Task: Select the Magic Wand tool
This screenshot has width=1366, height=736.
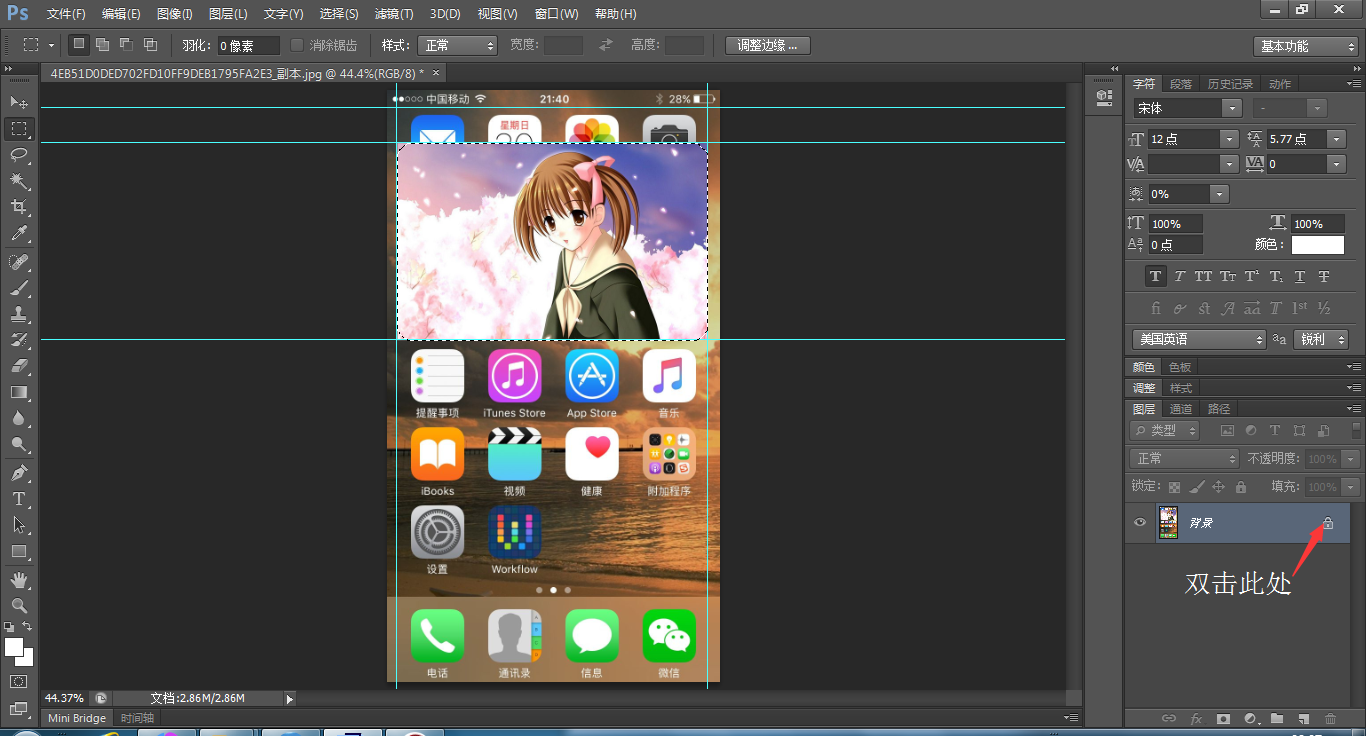Action: [19, 180]
